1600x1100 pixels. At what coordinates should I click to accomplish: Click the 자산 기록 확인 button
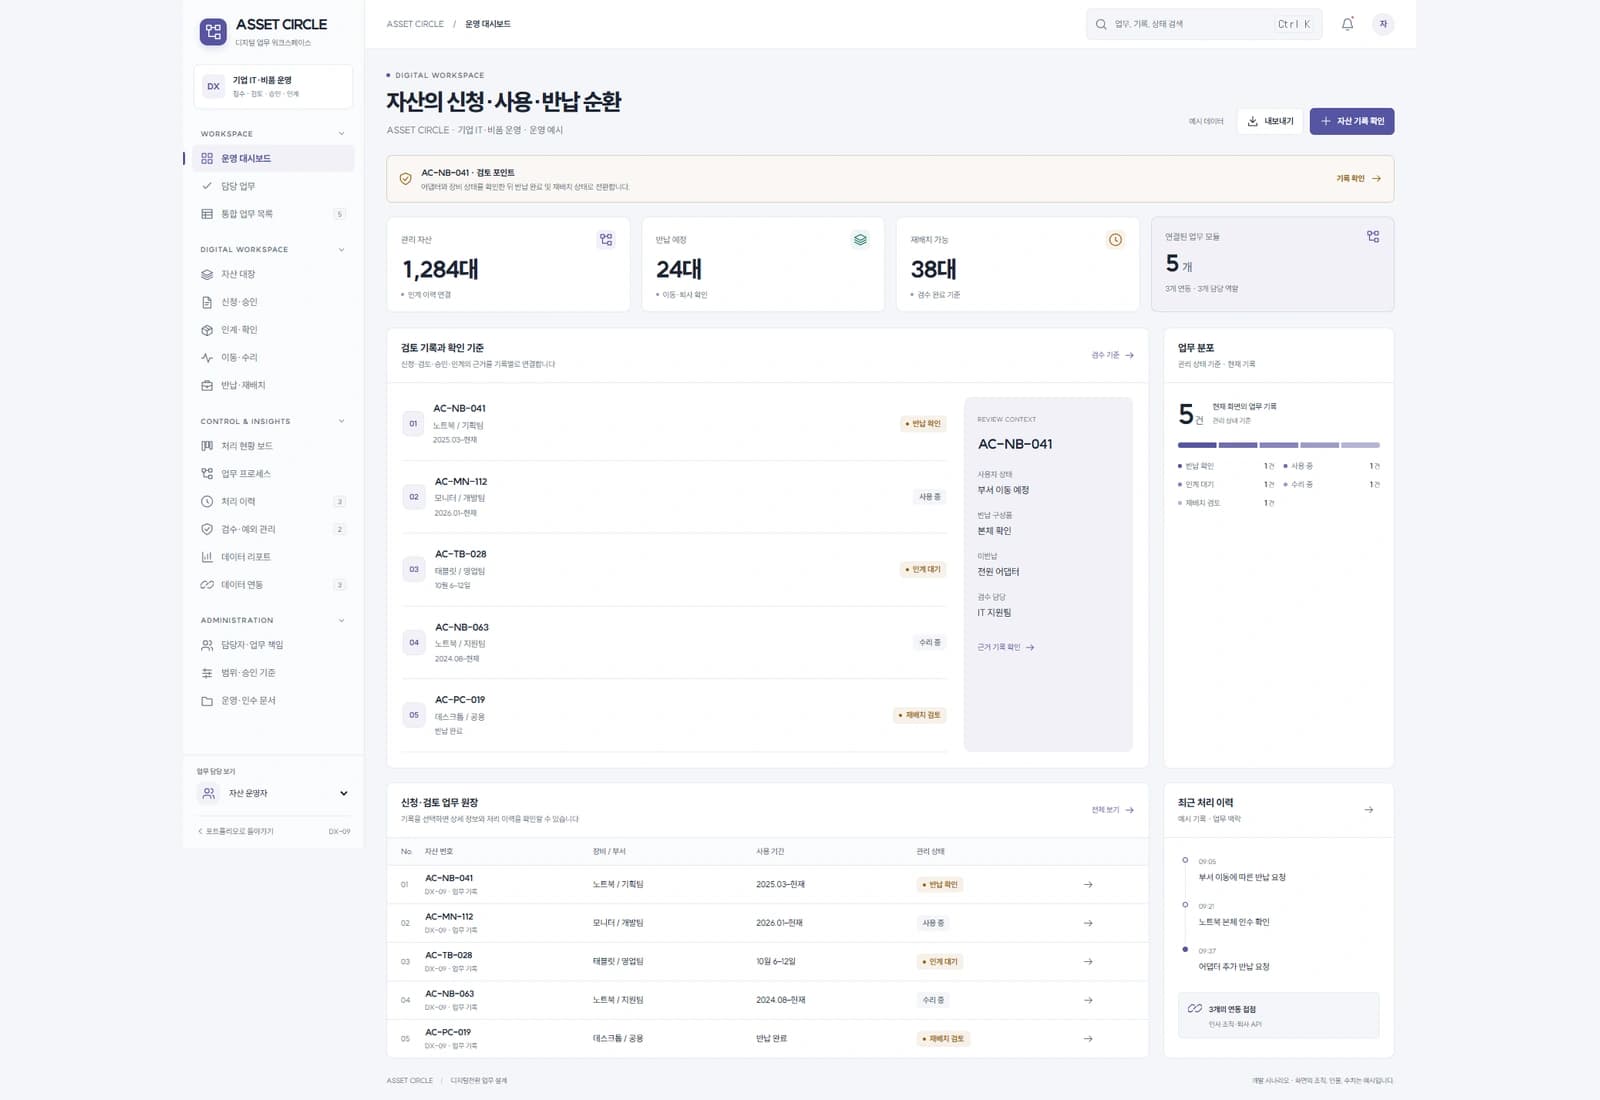pyautogui.click(x=1352, y=121)
